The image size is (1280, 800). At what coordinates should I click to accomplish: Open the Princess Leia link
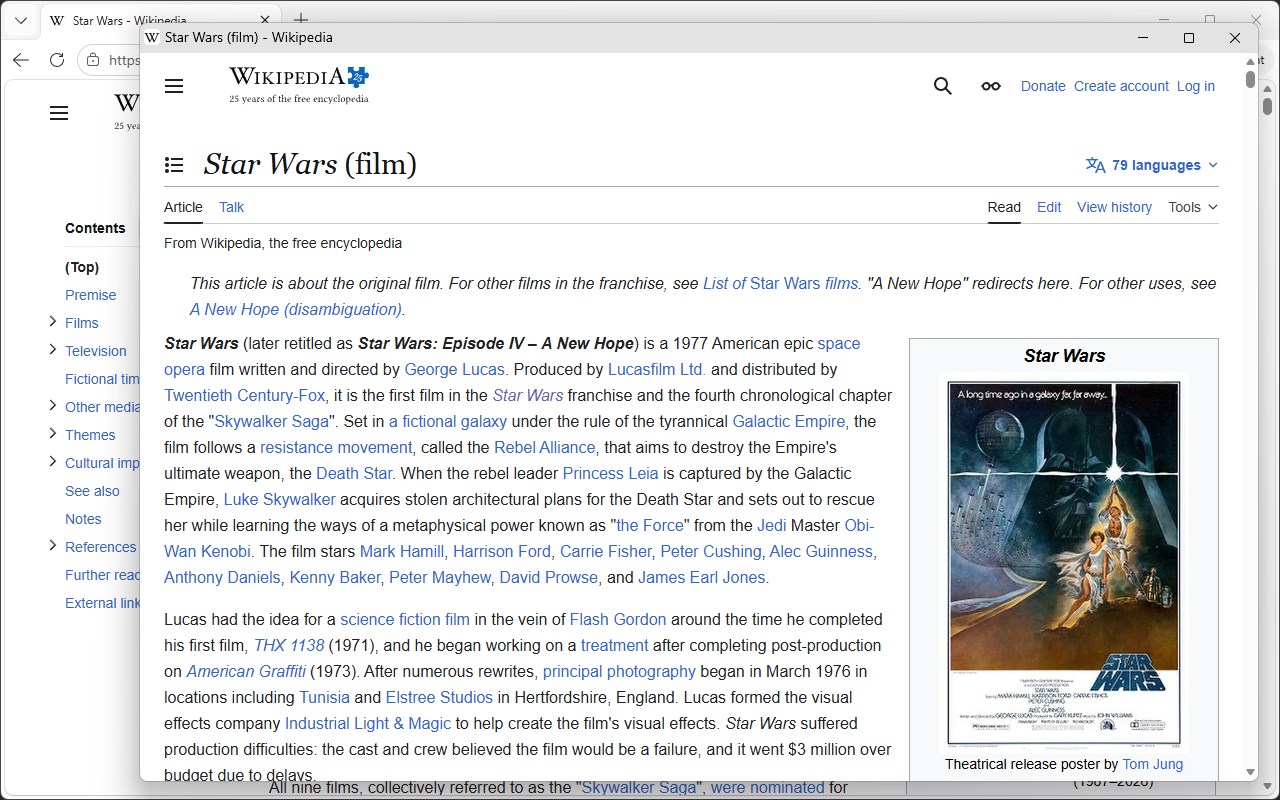pos(611,473)
